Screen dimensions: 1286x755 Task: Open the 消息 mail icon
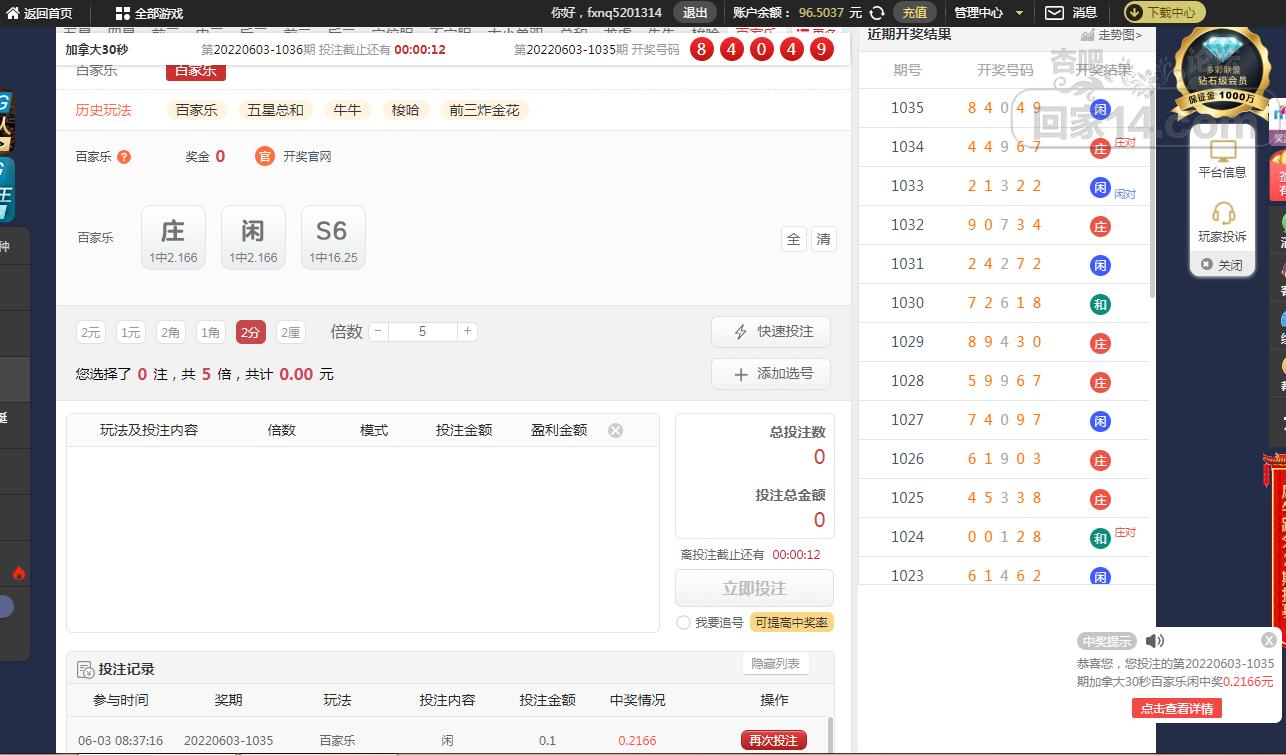1054,13
